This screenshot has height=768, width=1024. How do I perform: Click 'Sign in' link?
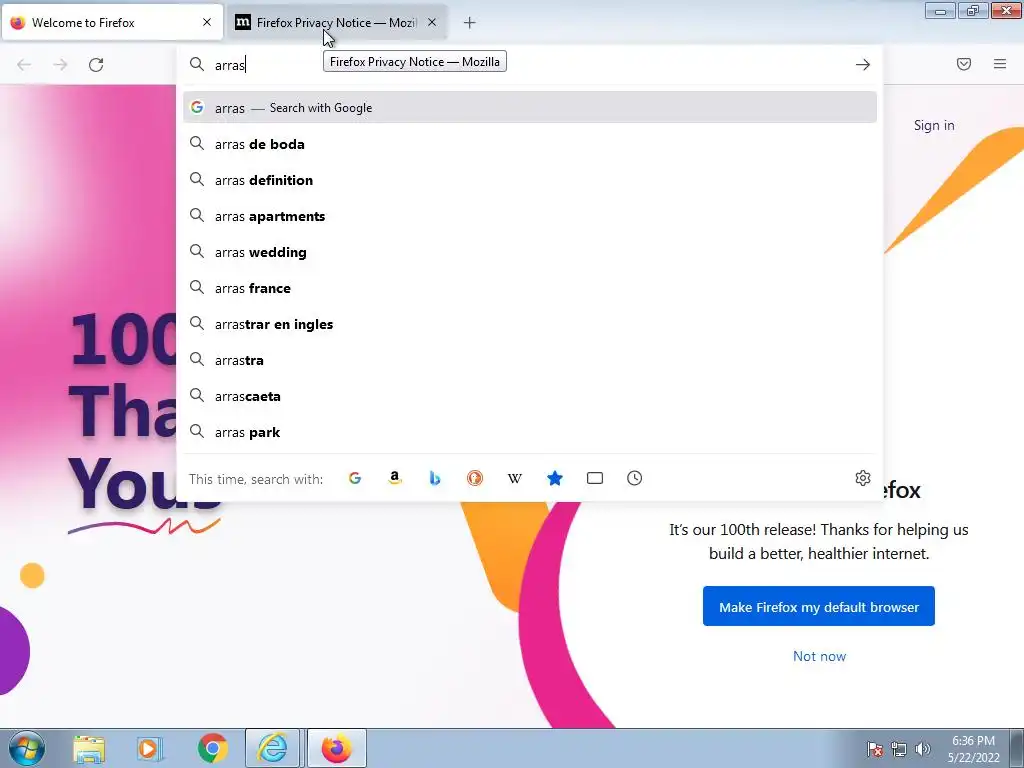click(934, 125)
